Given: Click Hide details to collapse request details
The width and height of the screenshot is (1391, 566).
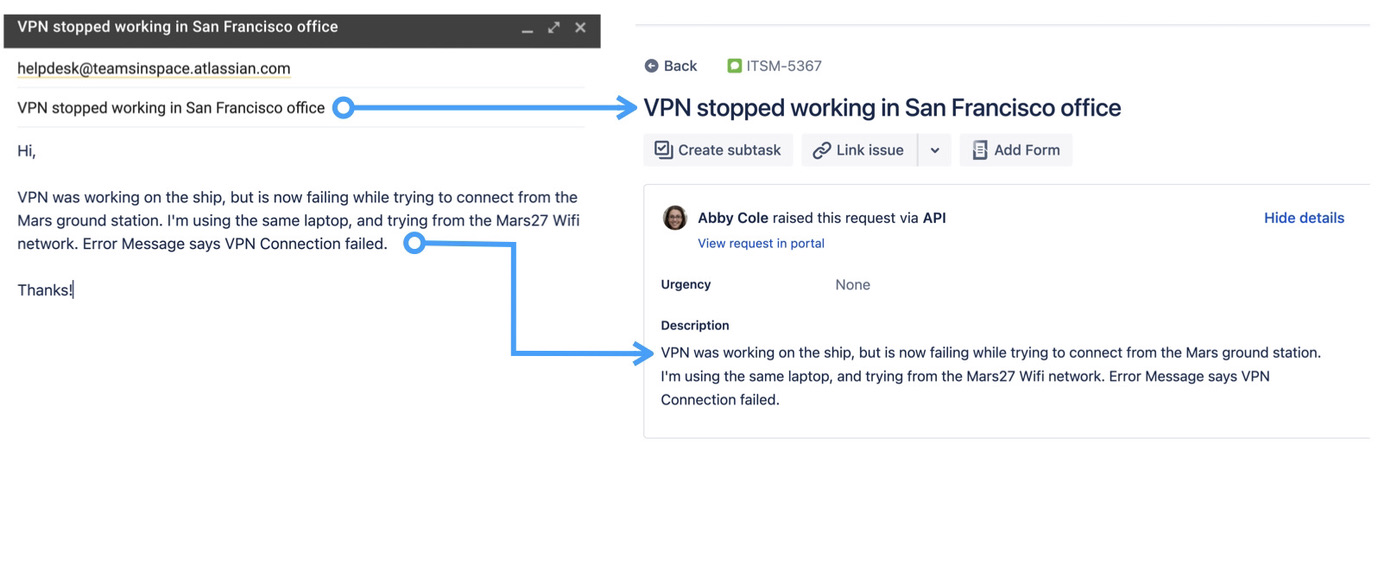Looking at the screenshot, I should click(1303, 218).
